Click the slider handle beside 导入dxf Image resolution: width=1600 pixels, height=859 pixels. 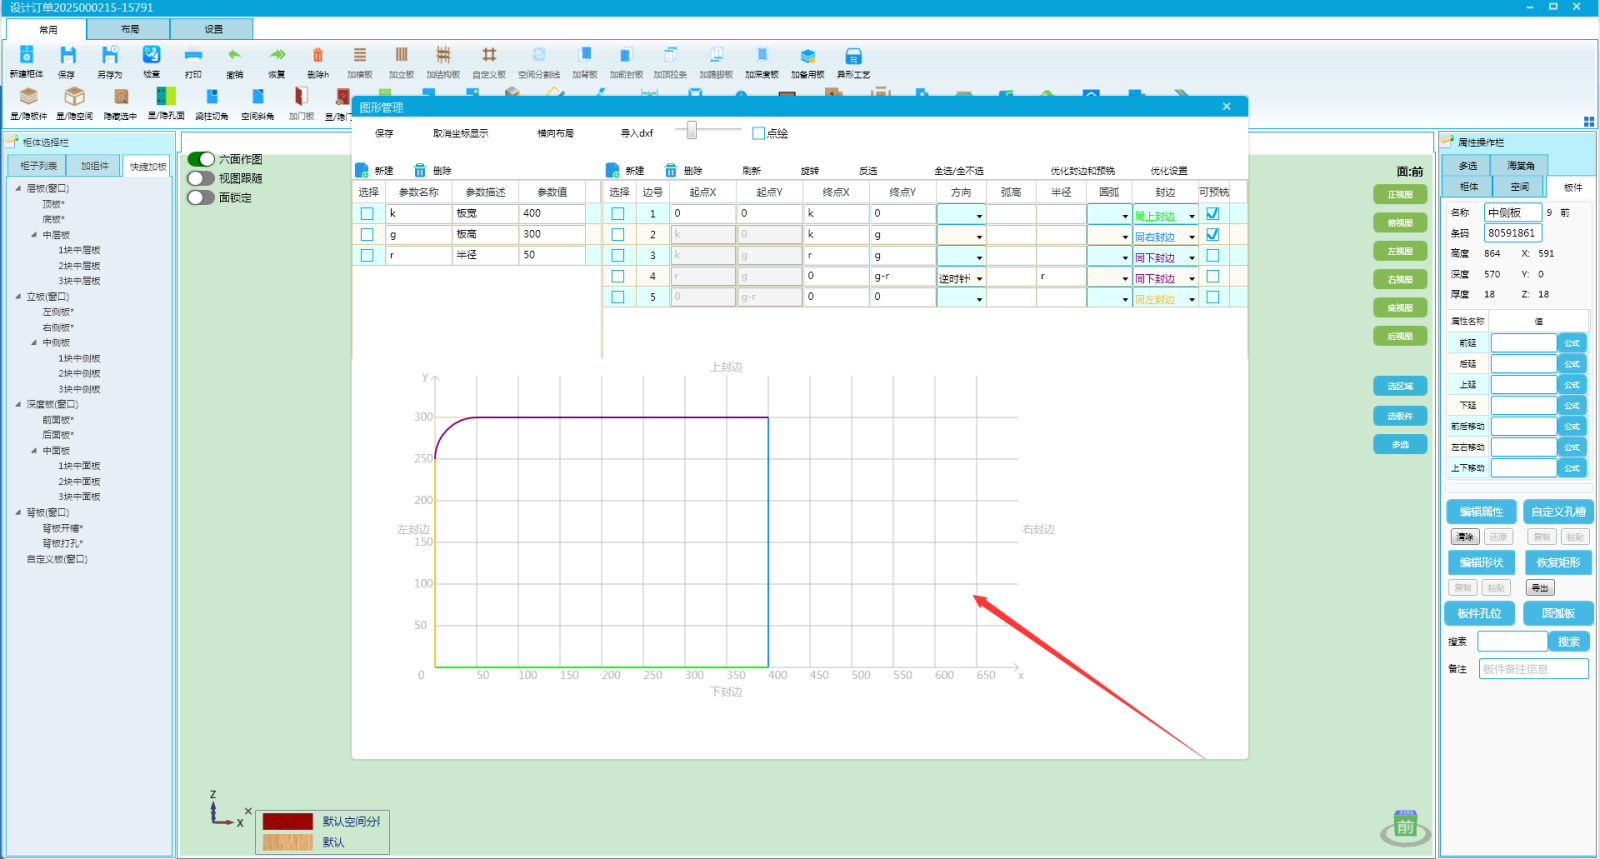click(691, 130)
